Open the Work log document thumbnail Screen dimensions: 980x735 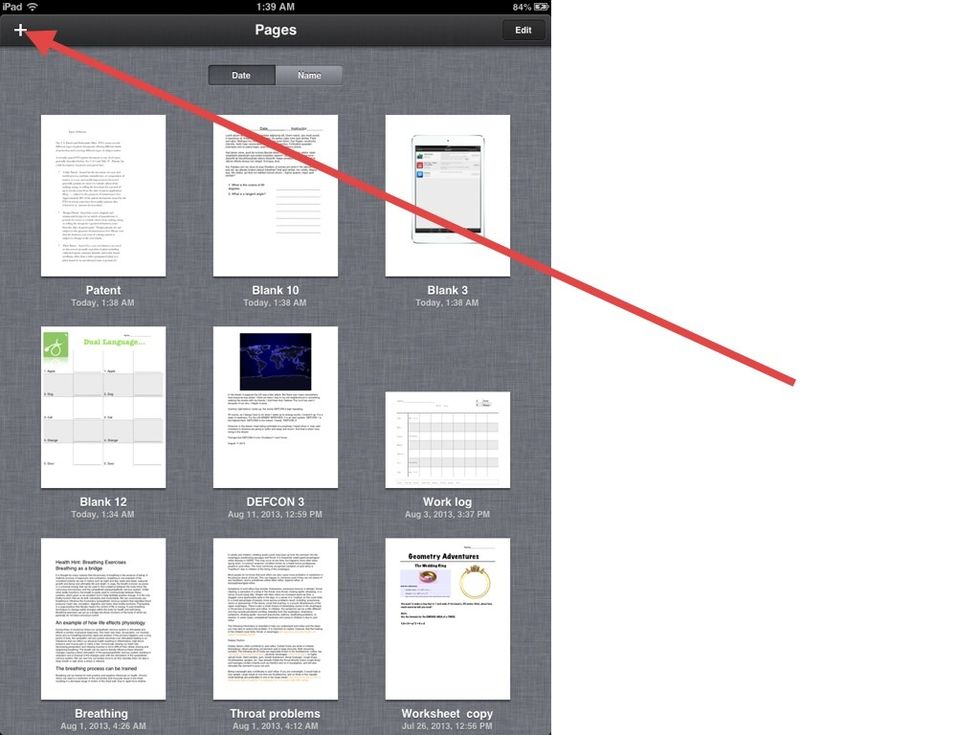[447, 440]
